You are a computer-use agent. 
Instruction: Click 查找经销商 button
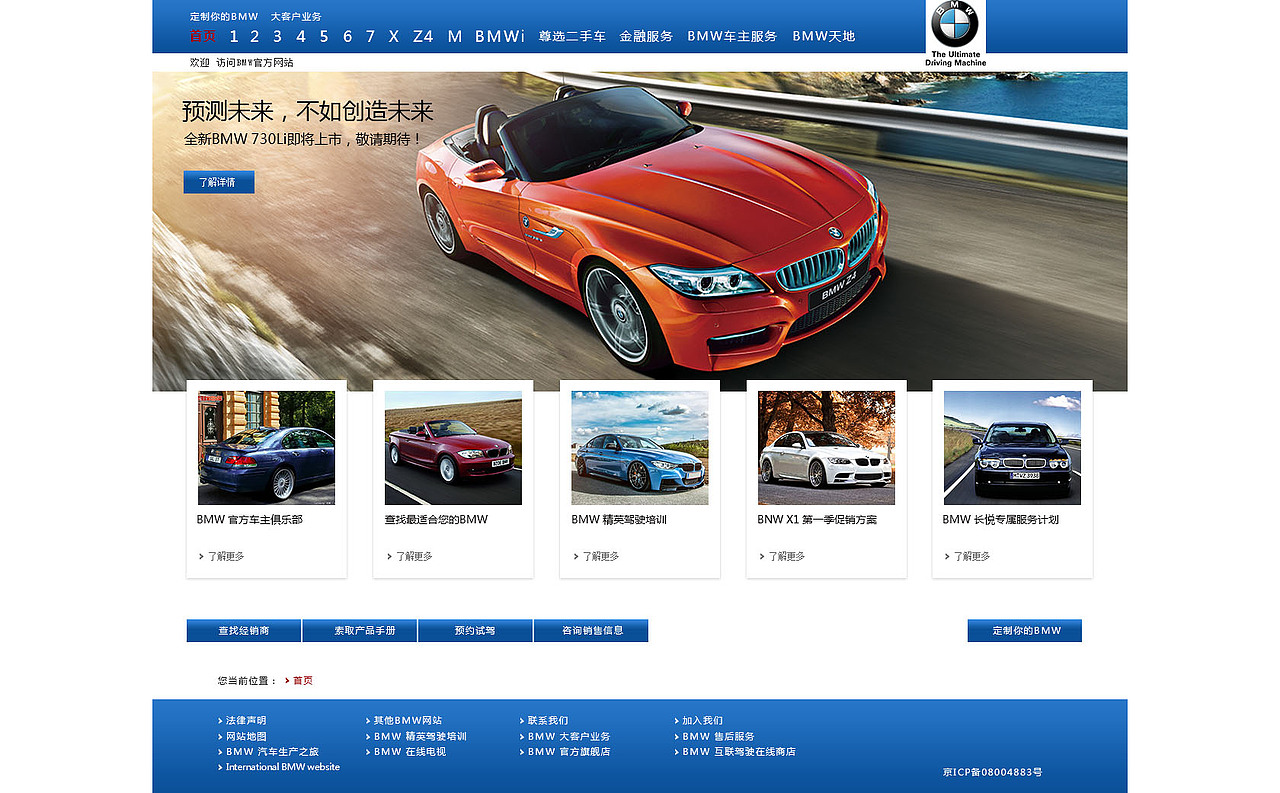tap(244, 631)
